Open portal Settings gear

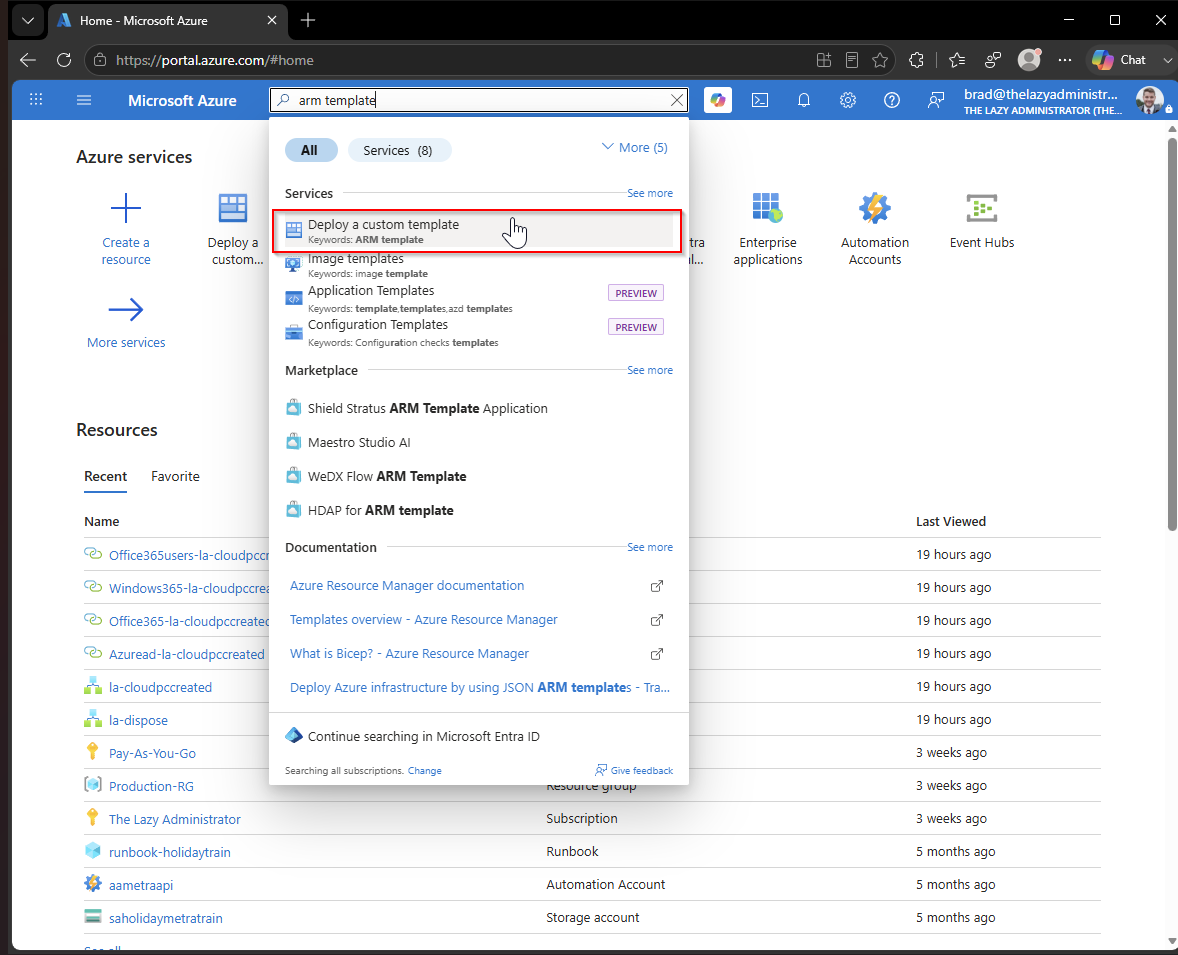(x=847, y=100)
